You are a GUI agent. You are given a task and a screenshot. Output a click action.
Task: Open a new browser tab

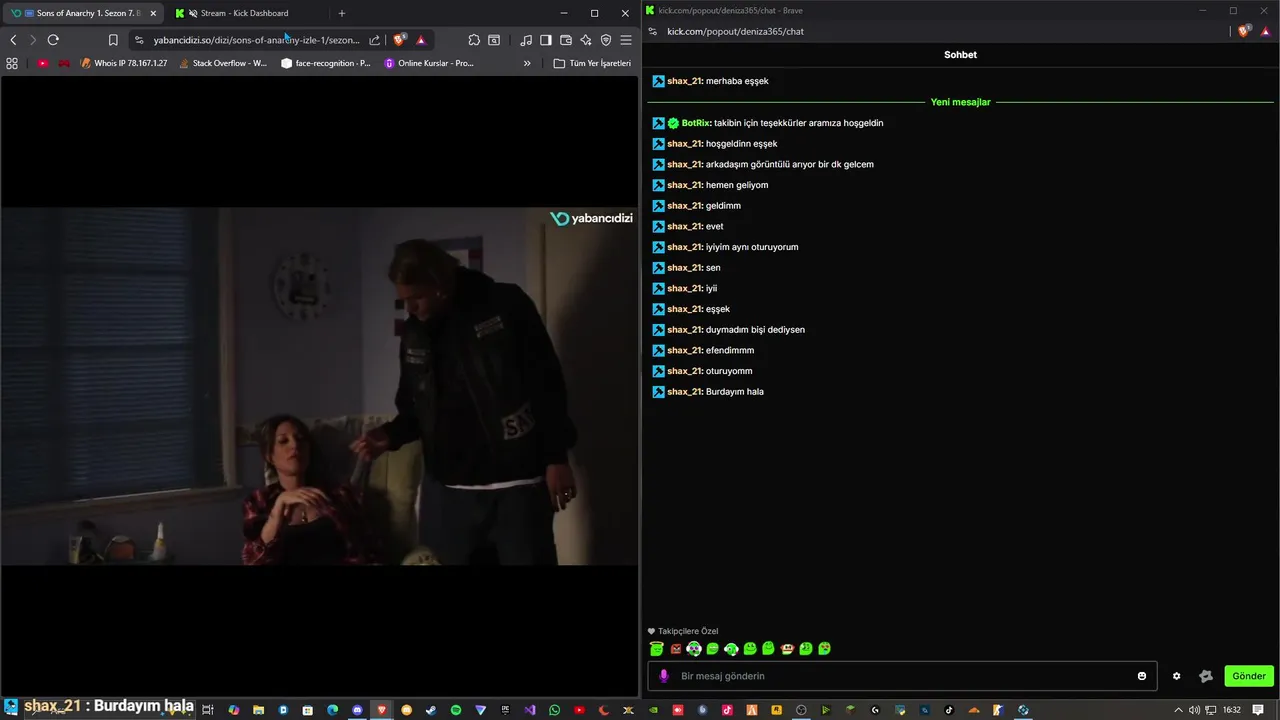click(342, 13)
